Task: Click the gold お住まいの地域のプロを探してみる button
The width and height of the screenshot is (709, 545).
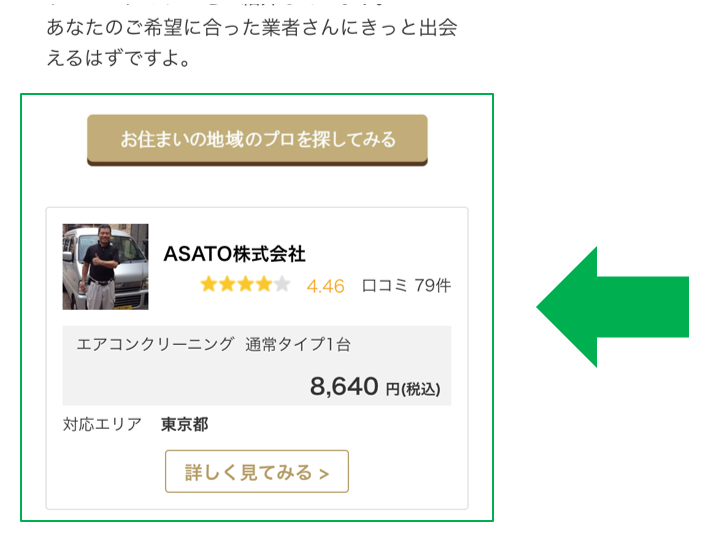Action: [x=257, y=139]
